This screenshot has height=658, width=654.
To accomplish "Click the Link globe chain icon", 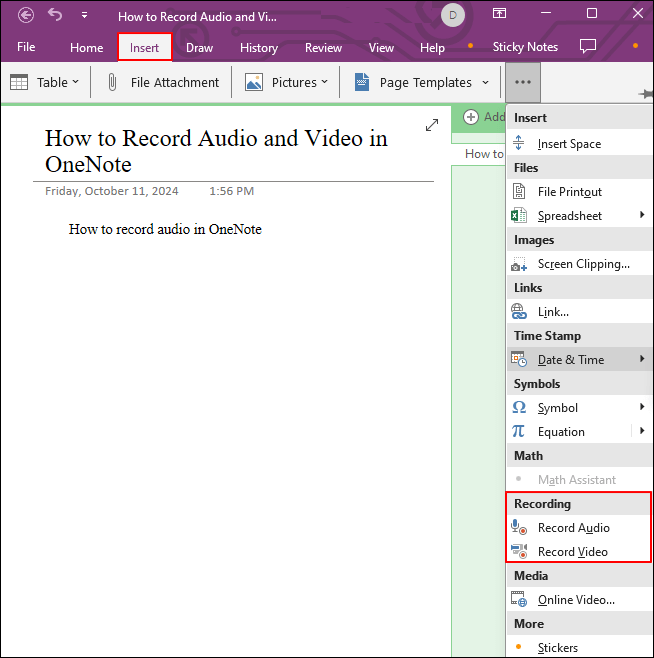I will (x=519, y=312).
